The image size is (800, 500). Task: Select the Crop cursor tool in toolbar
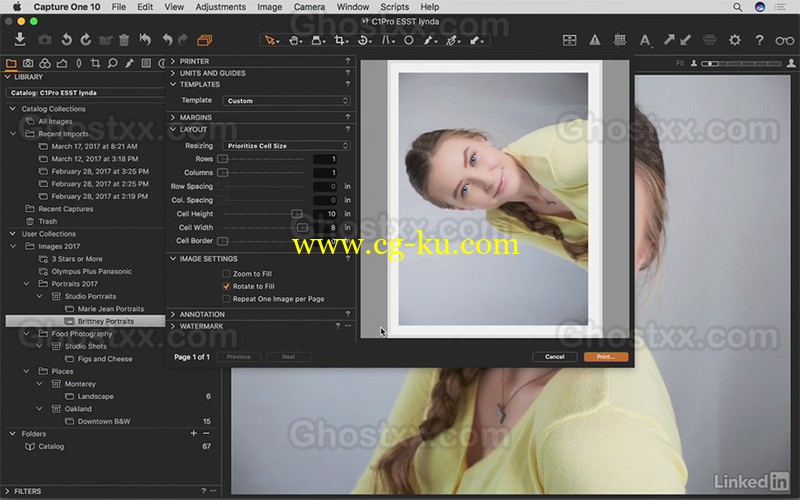340,40
